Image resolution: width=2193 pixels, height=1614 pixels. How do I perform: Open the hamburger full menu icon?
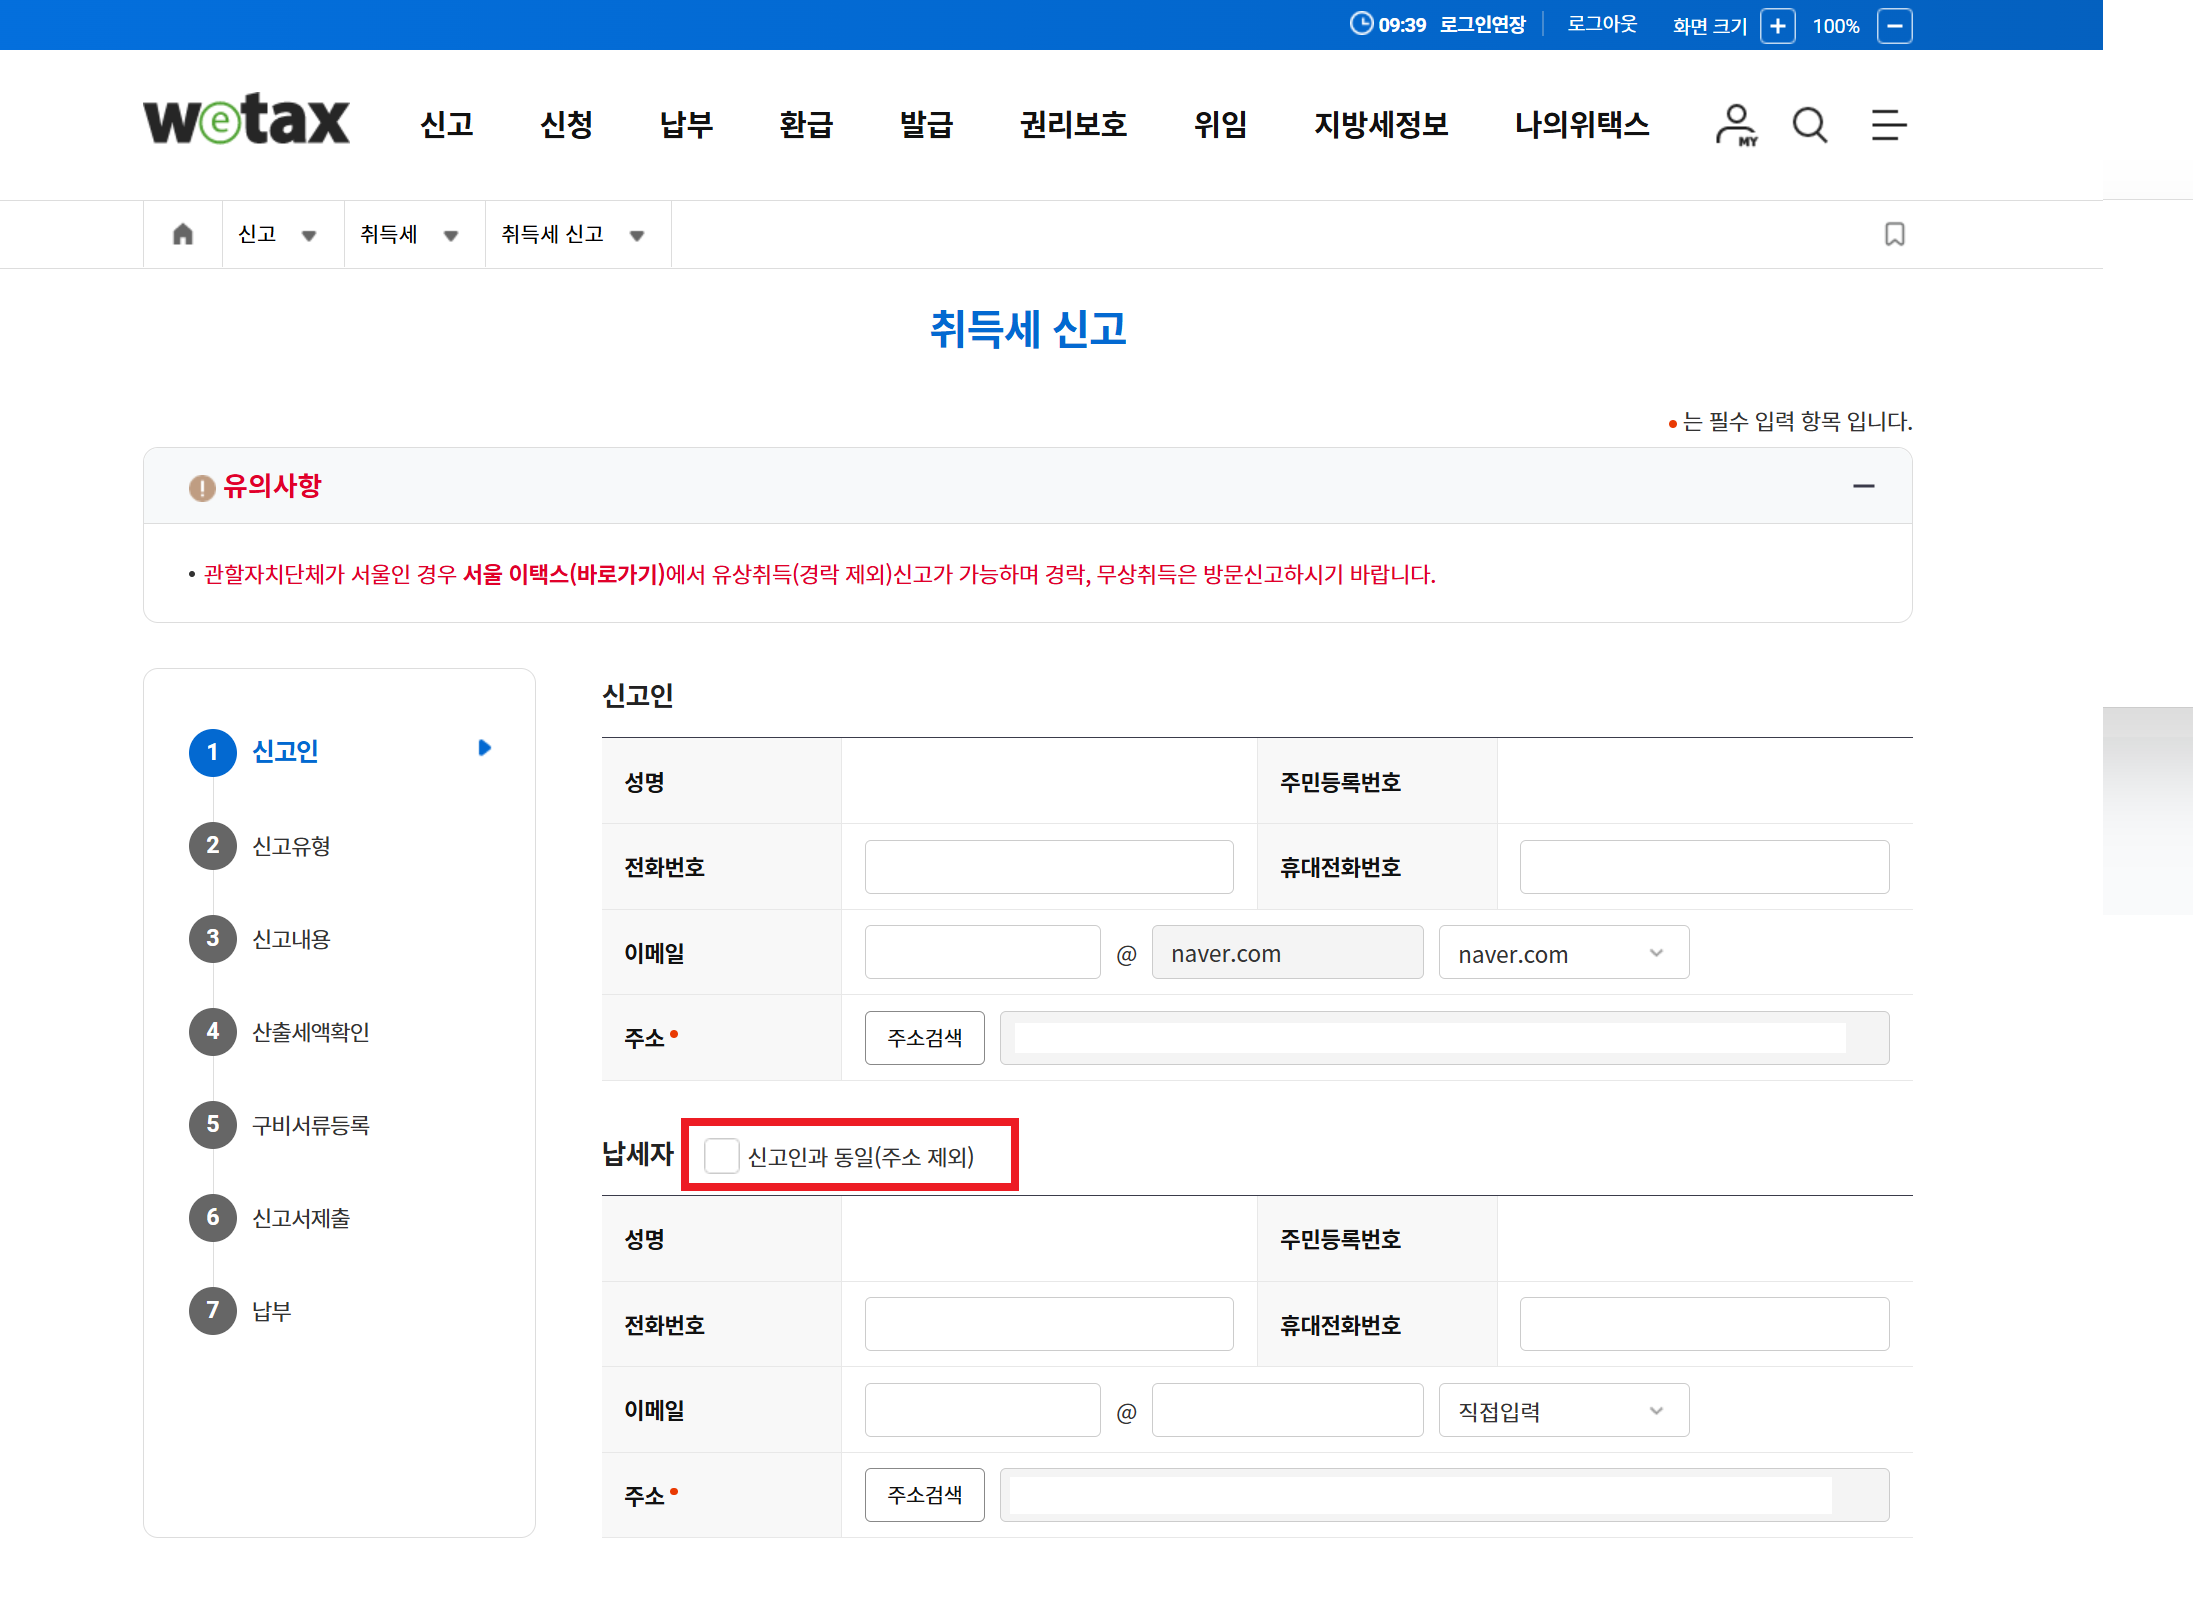(1888, 125)
